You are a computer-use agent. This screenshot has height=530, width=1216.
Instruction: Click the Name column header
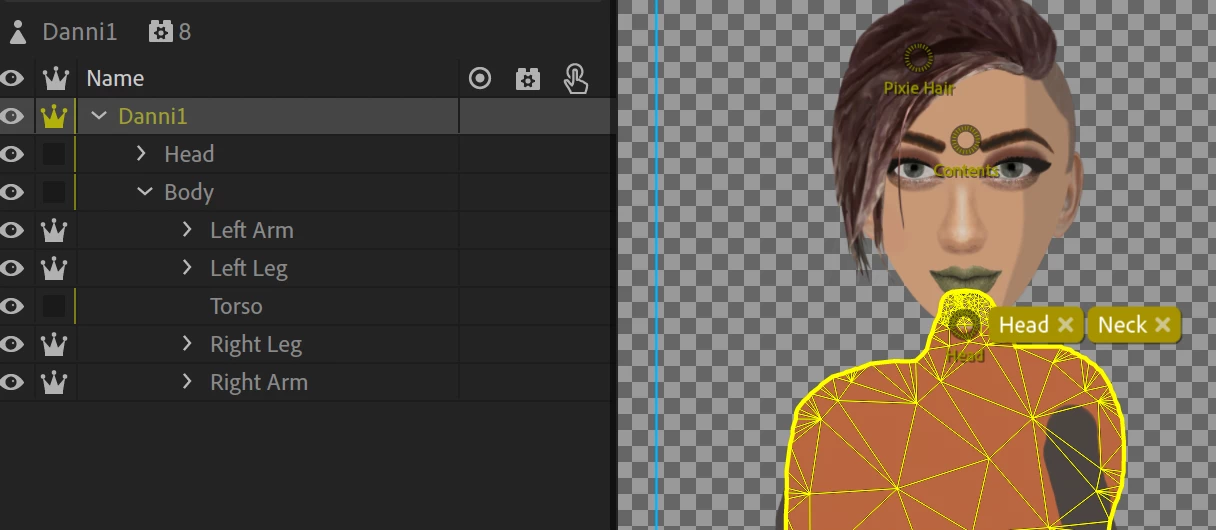(115, 78)
